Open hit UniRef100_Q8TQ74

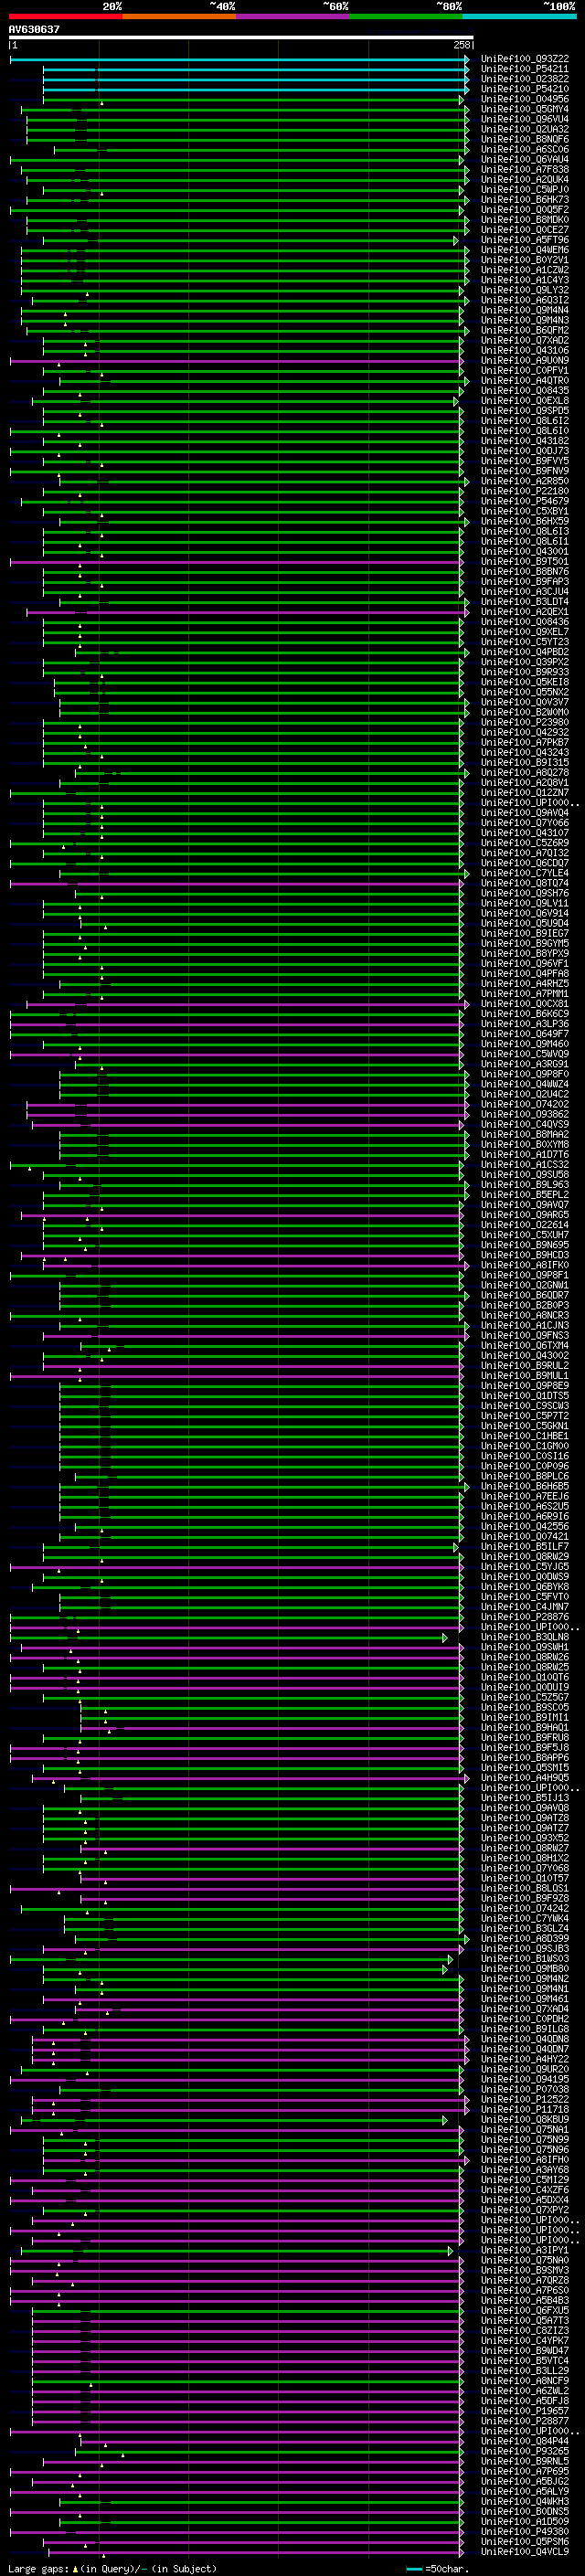point(525,883)
